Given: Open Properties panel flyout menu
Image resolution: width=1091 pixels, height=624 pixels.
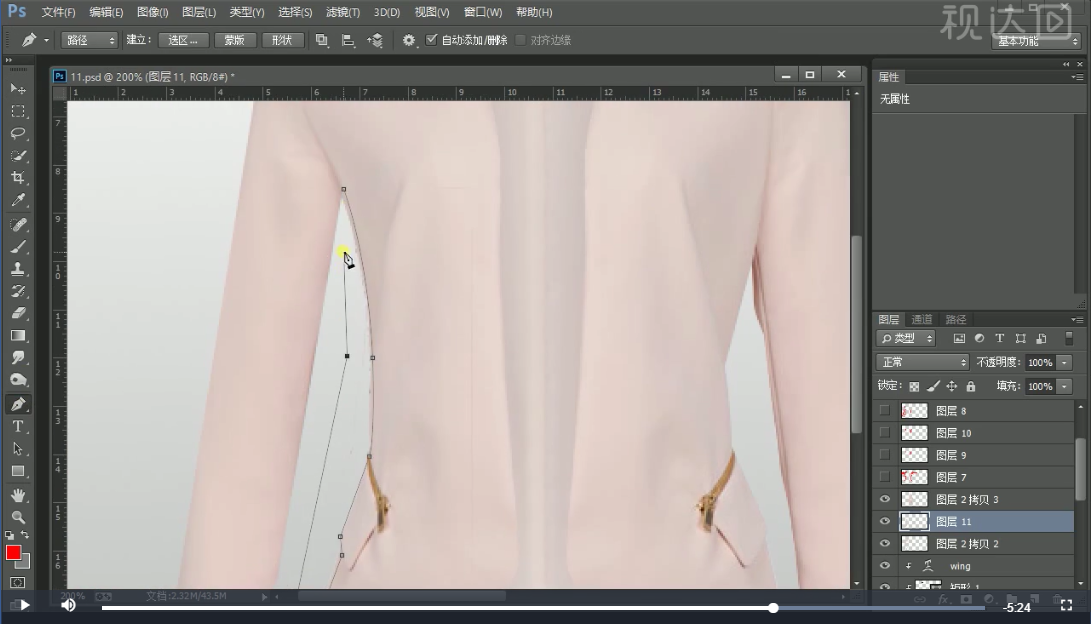Looking at the screenshot, I should click(x=1076, y=77).
